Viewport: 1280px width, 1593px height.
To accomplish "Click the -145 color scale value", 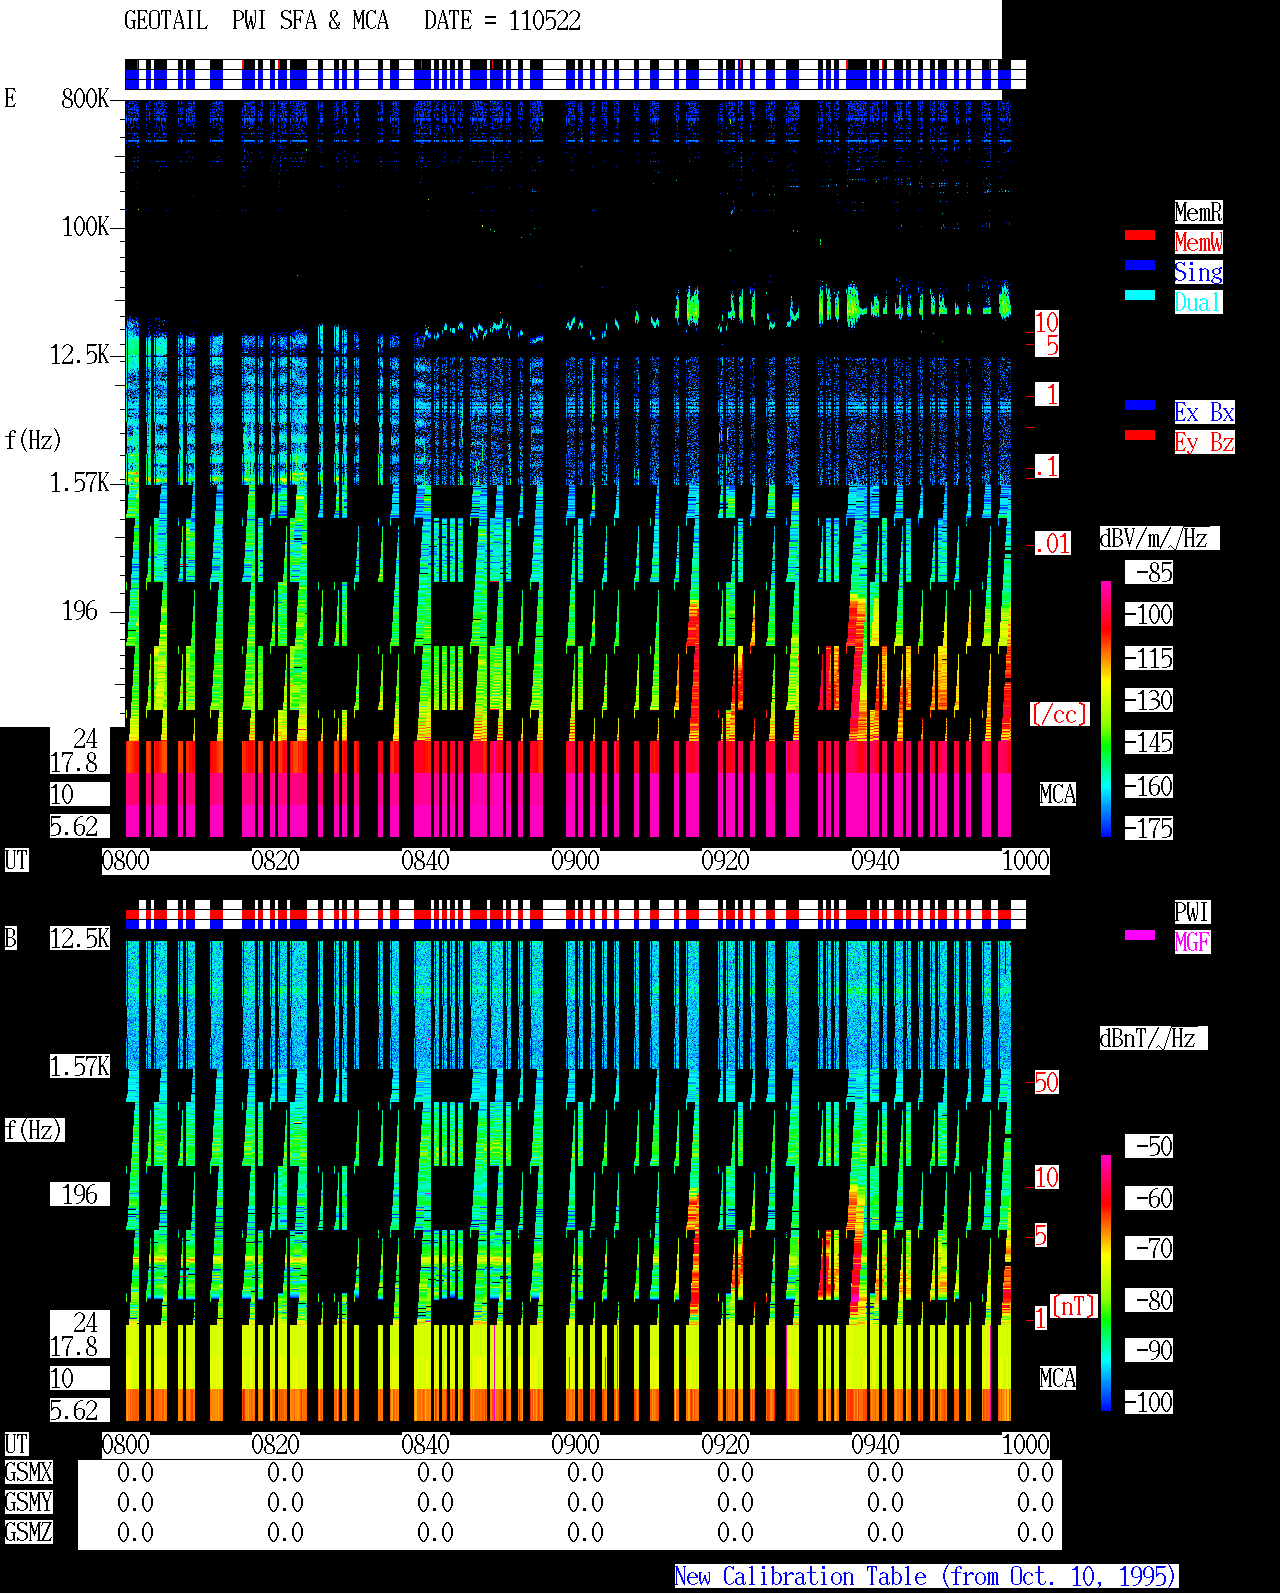I will pyautogui.click(x=1149, y=742).
